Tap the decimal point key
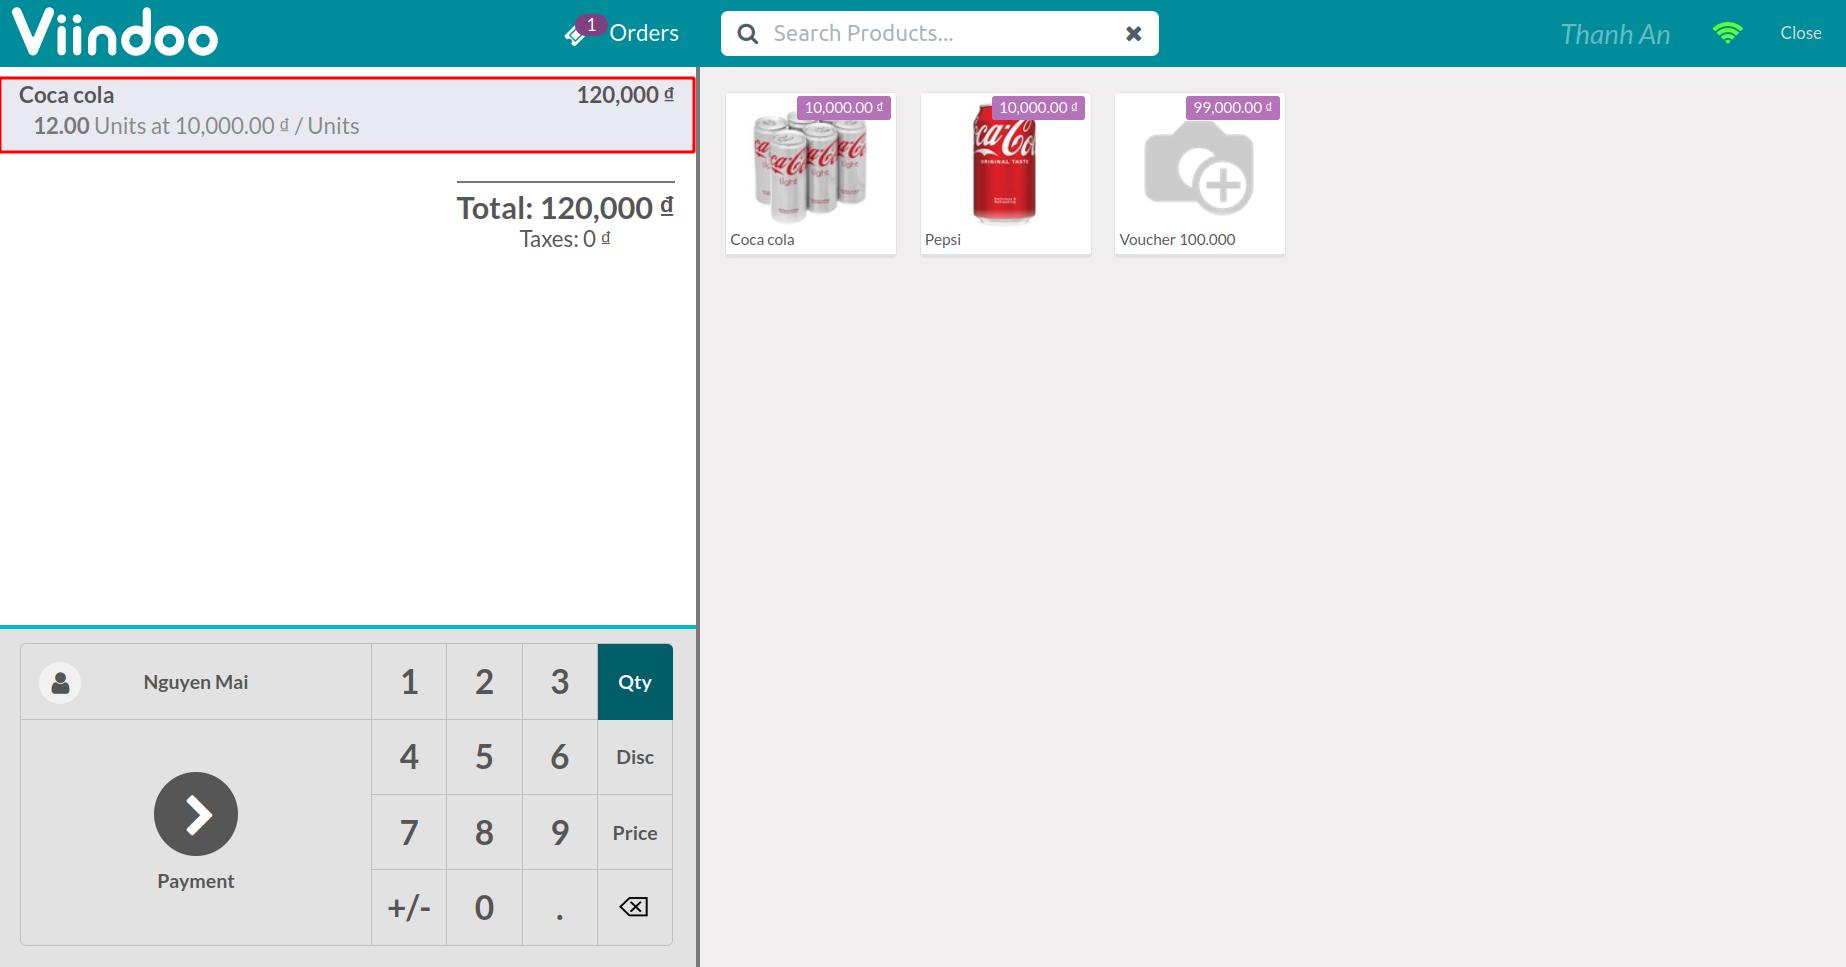This screenshot has height=967, width=1846. click(560, 907)
